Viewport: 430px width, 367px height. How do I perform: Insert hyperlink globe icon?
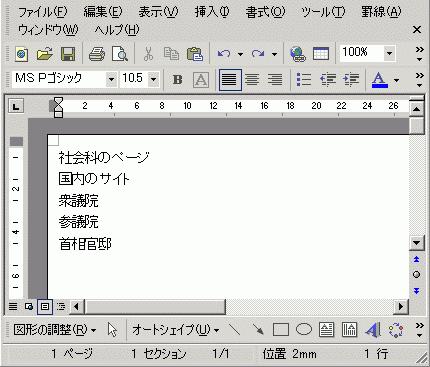298,54
